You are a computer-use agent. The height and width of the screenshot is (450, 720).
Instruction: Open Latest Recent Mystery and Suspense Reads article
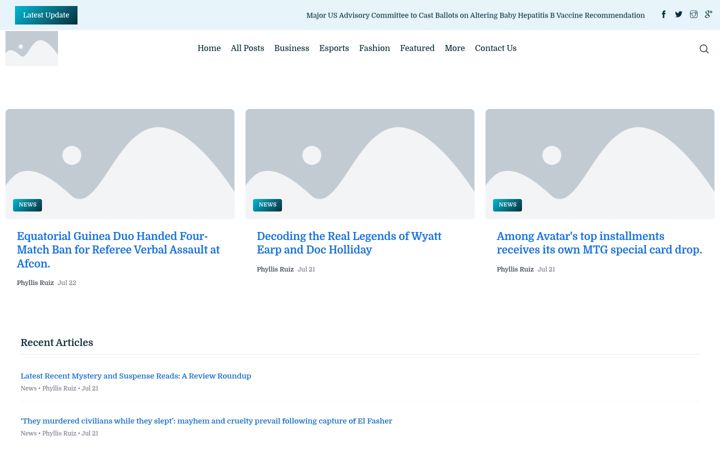(136, 376)
